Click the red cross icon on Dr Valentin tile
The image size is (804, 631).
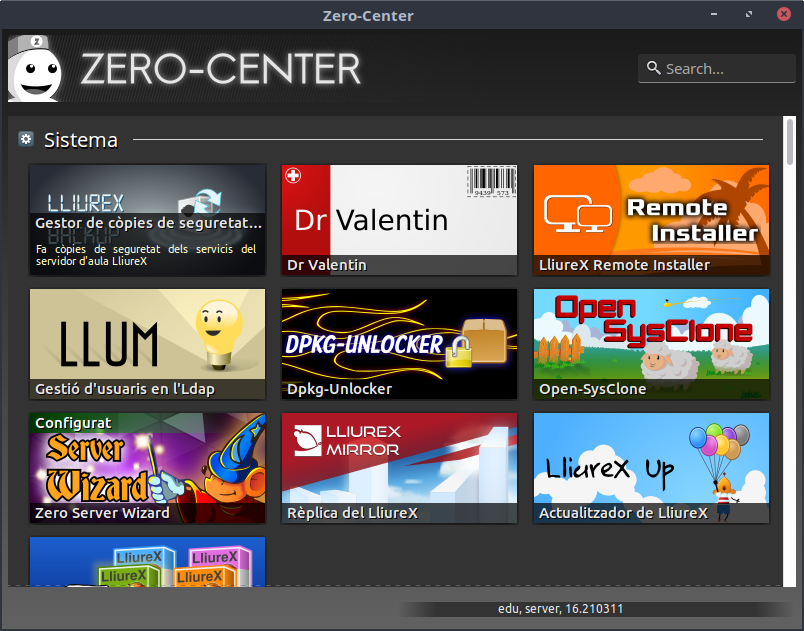(293, 176)
